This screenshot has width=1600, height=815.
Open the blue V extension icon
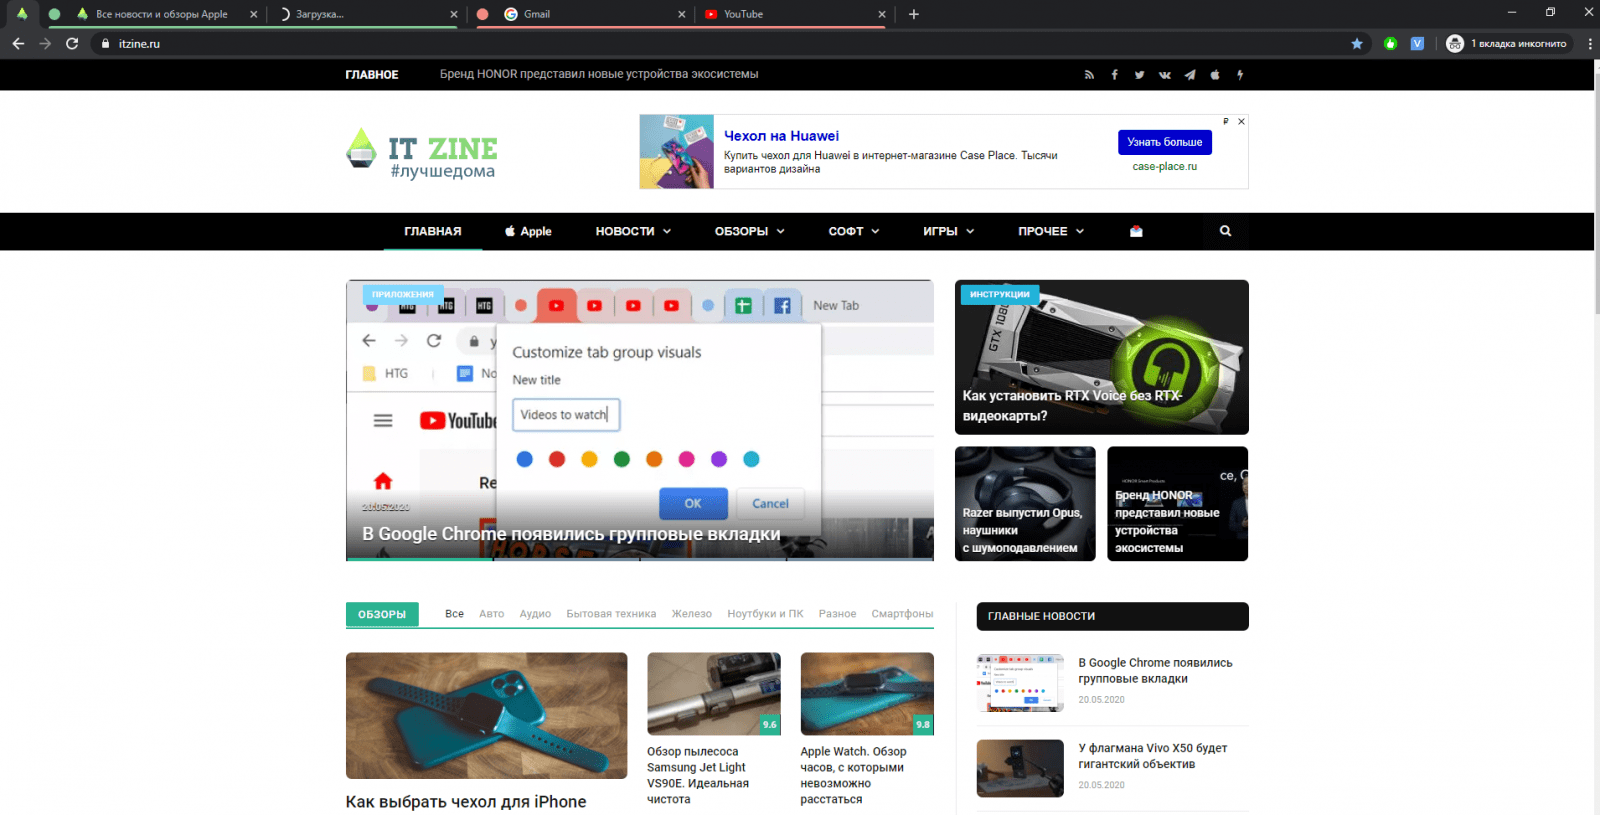pyautogui.click(x=1417, y=43)
